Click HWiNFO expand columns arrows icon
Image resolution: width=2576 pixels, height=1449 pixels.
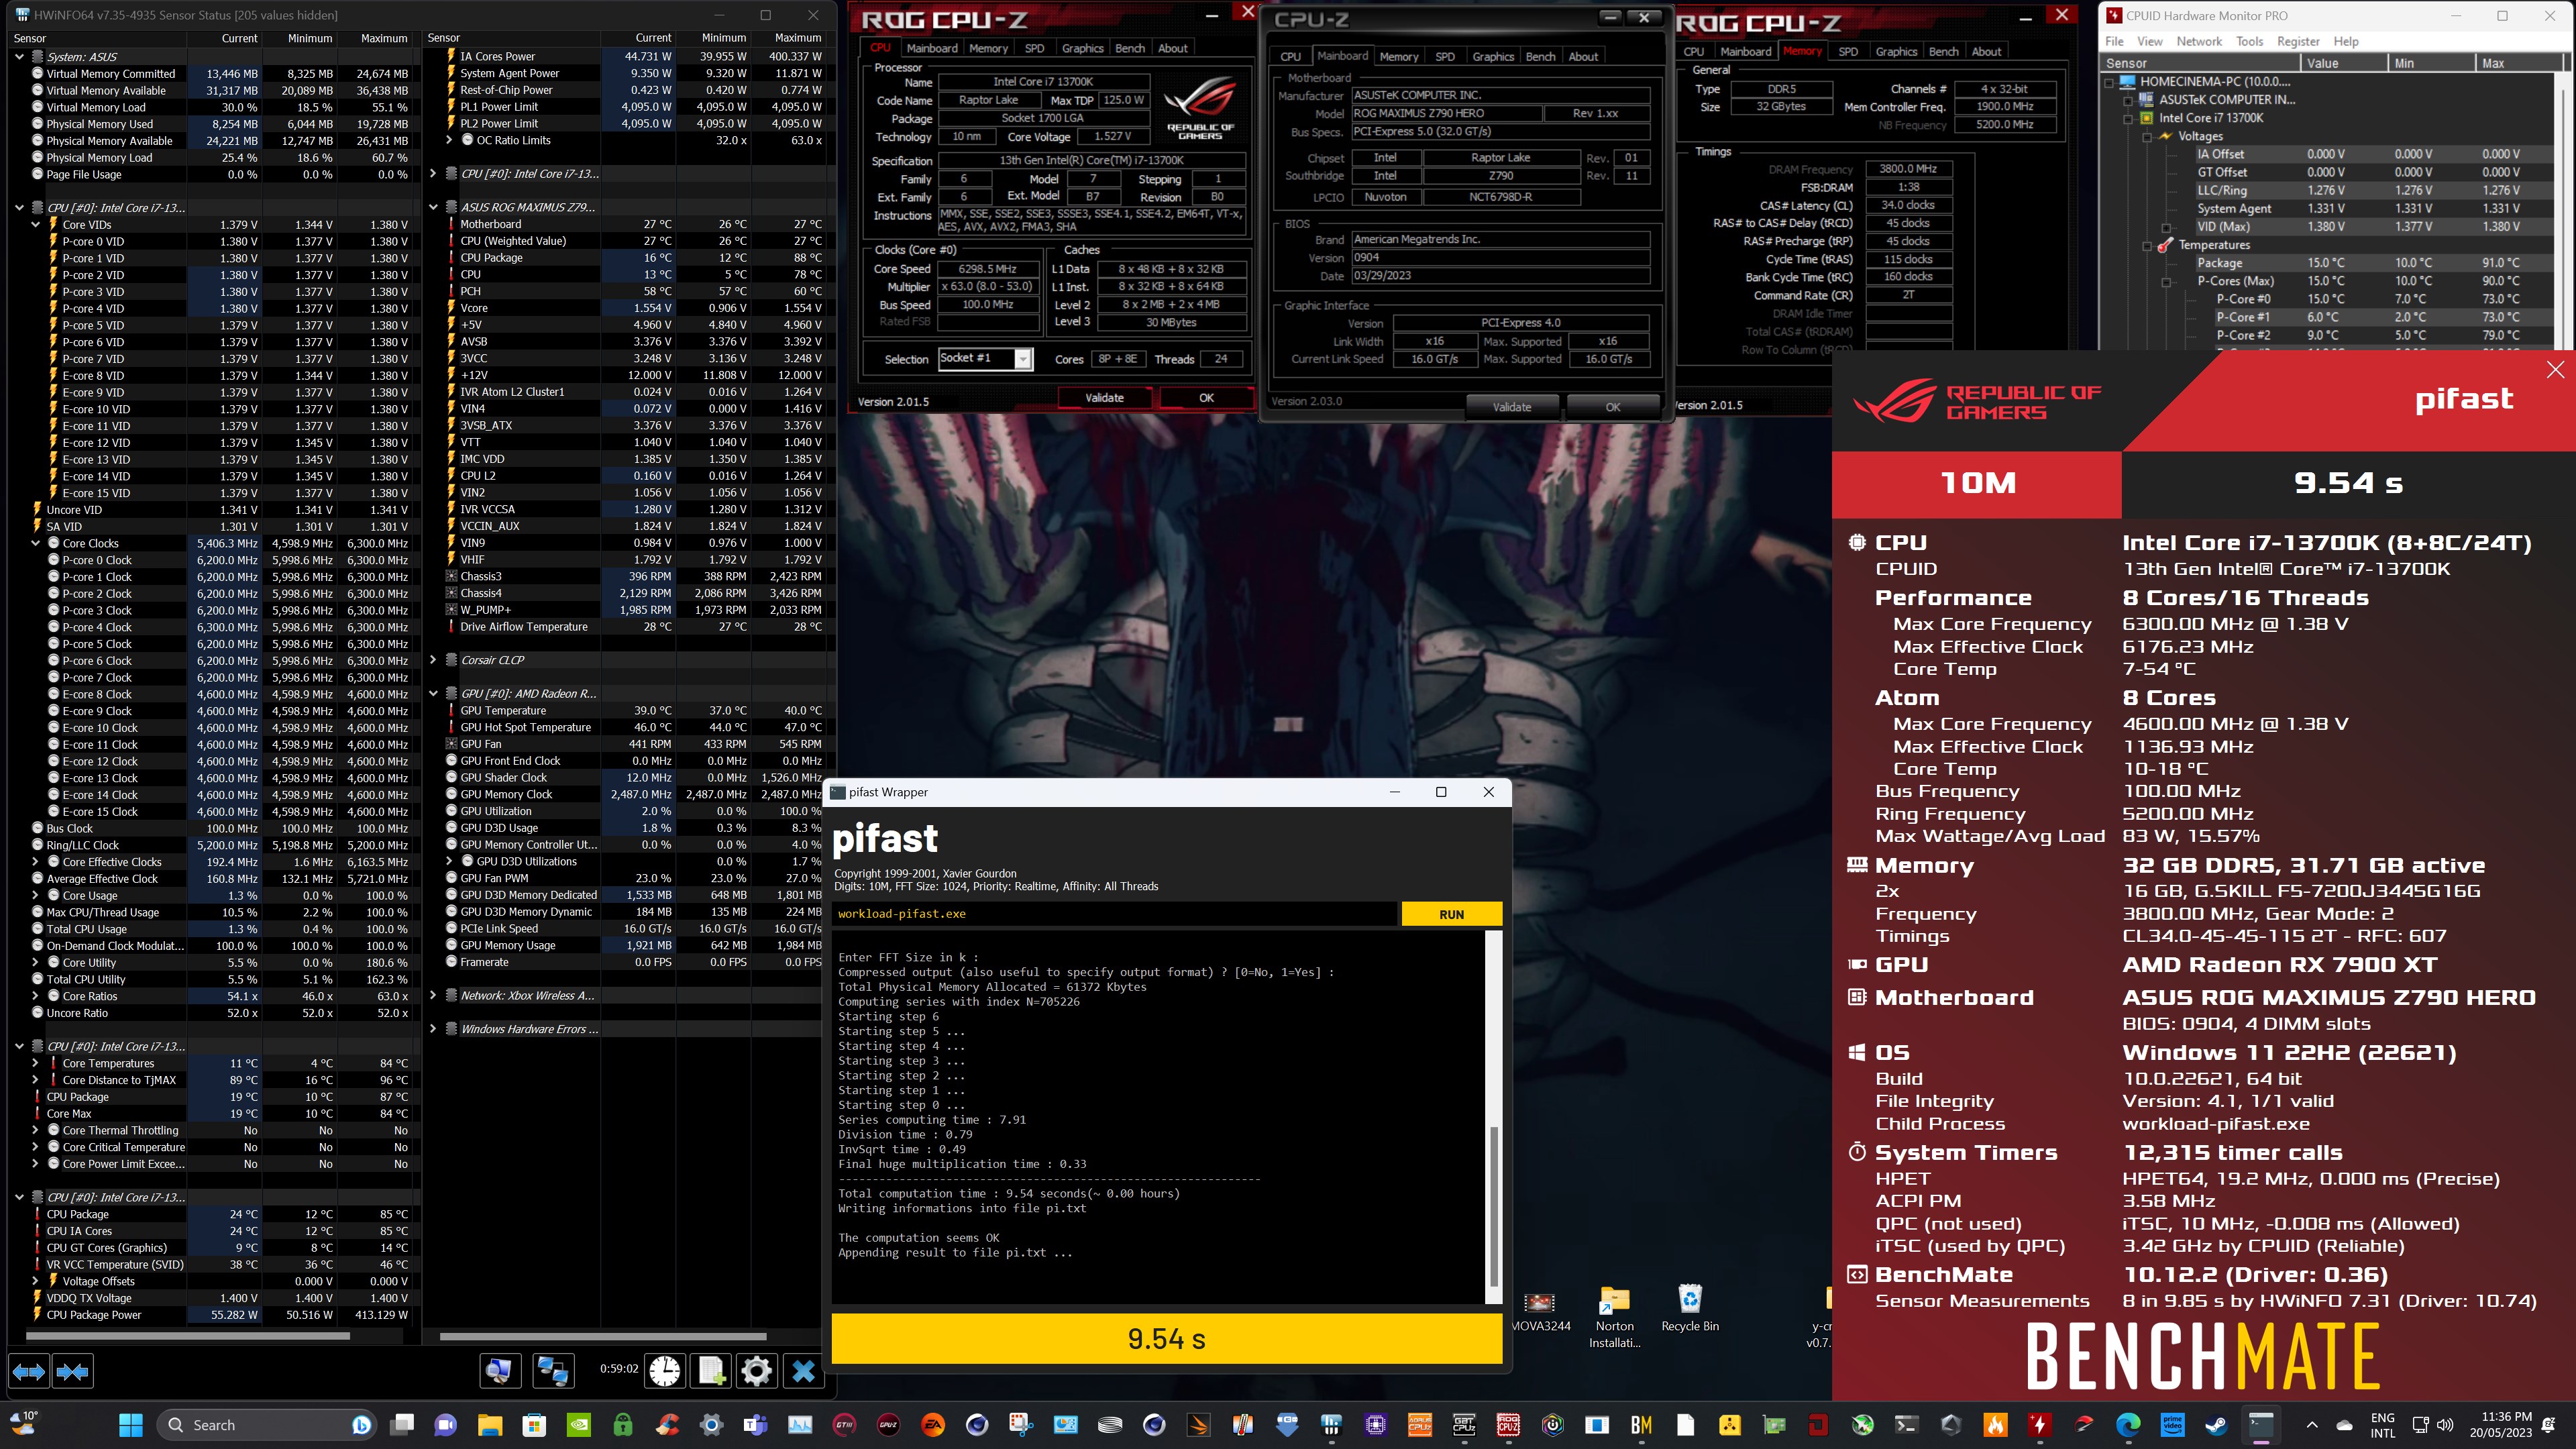tap(29, 1371)
